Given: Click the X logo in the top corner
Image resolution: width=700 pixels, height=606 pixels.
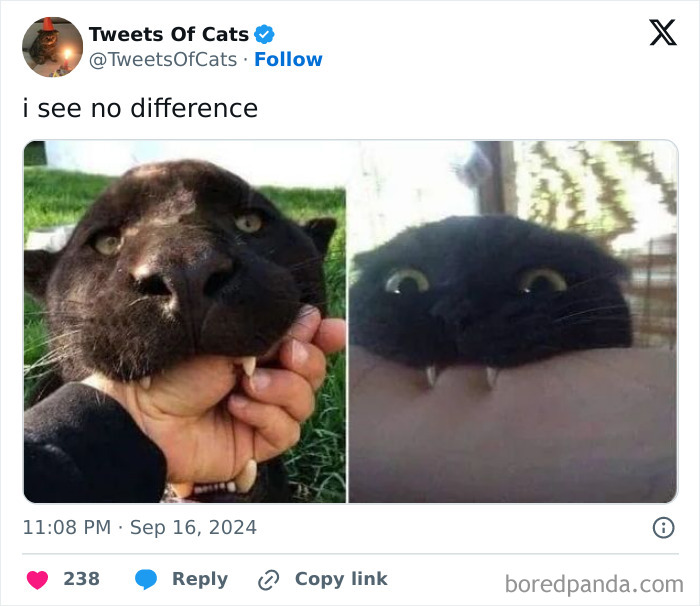Looking at the screenshot, I should 662,33.
